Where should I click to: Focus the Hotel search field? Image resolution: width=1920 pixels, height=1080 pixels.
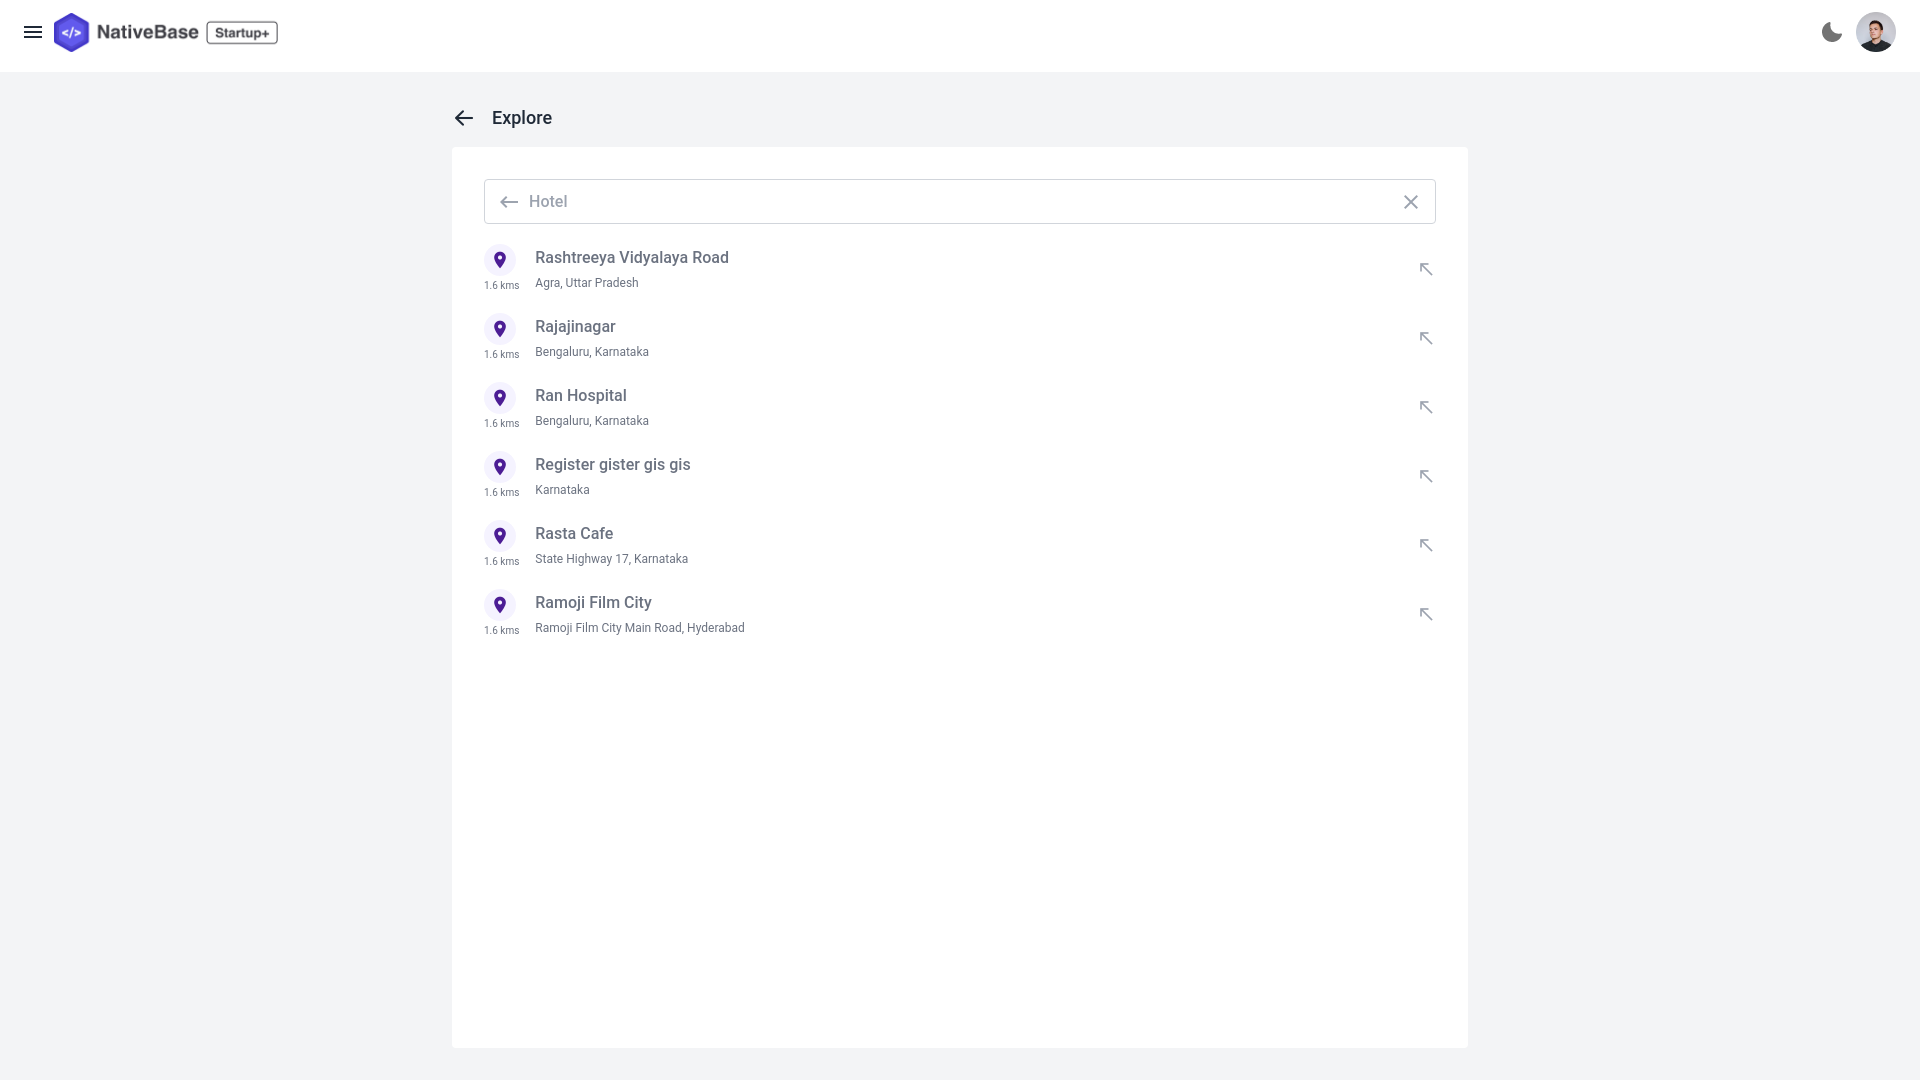960,202
